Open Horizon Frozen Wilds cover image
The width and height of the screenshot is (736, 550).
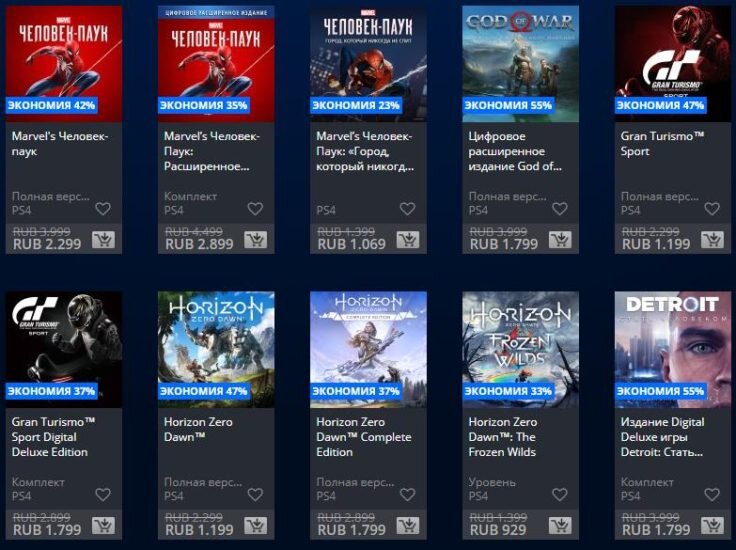click(521, 350)
